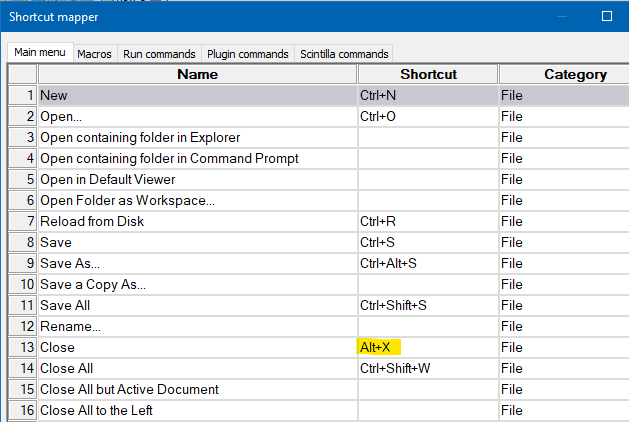Select Close All but Active Document row
Viewport: 629px width, 422px height.
197,389
